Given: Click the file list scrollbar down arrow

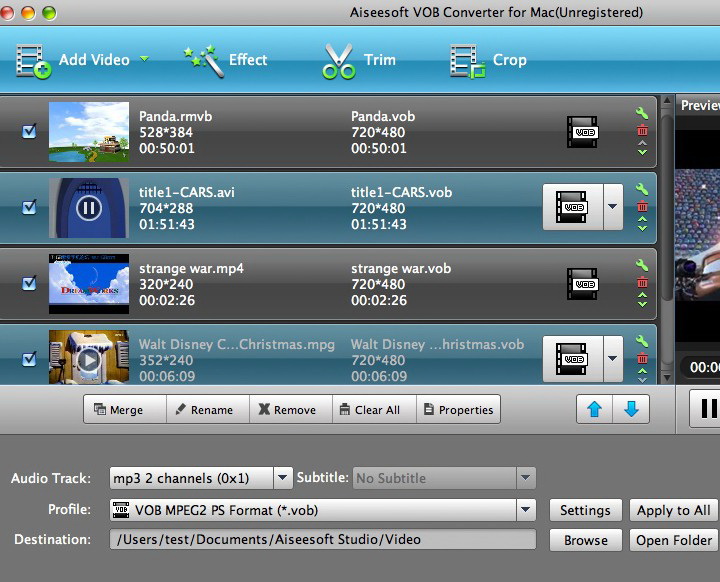Looking at the screenshot, I should (x=667, y=378).
